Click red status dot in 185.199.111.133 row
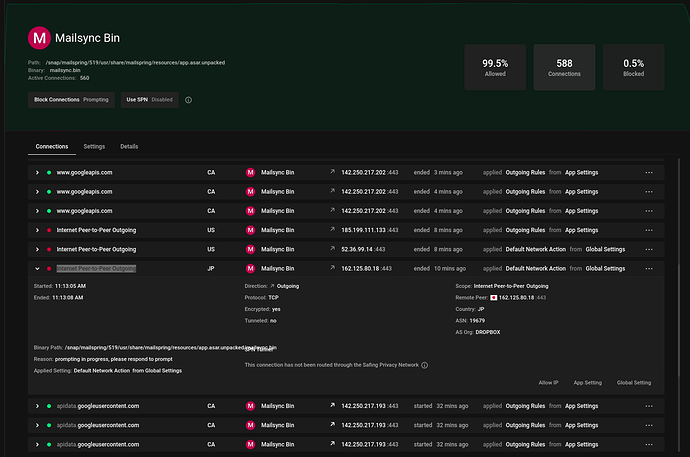The image size is (690, 457). (x=49, y=230)
